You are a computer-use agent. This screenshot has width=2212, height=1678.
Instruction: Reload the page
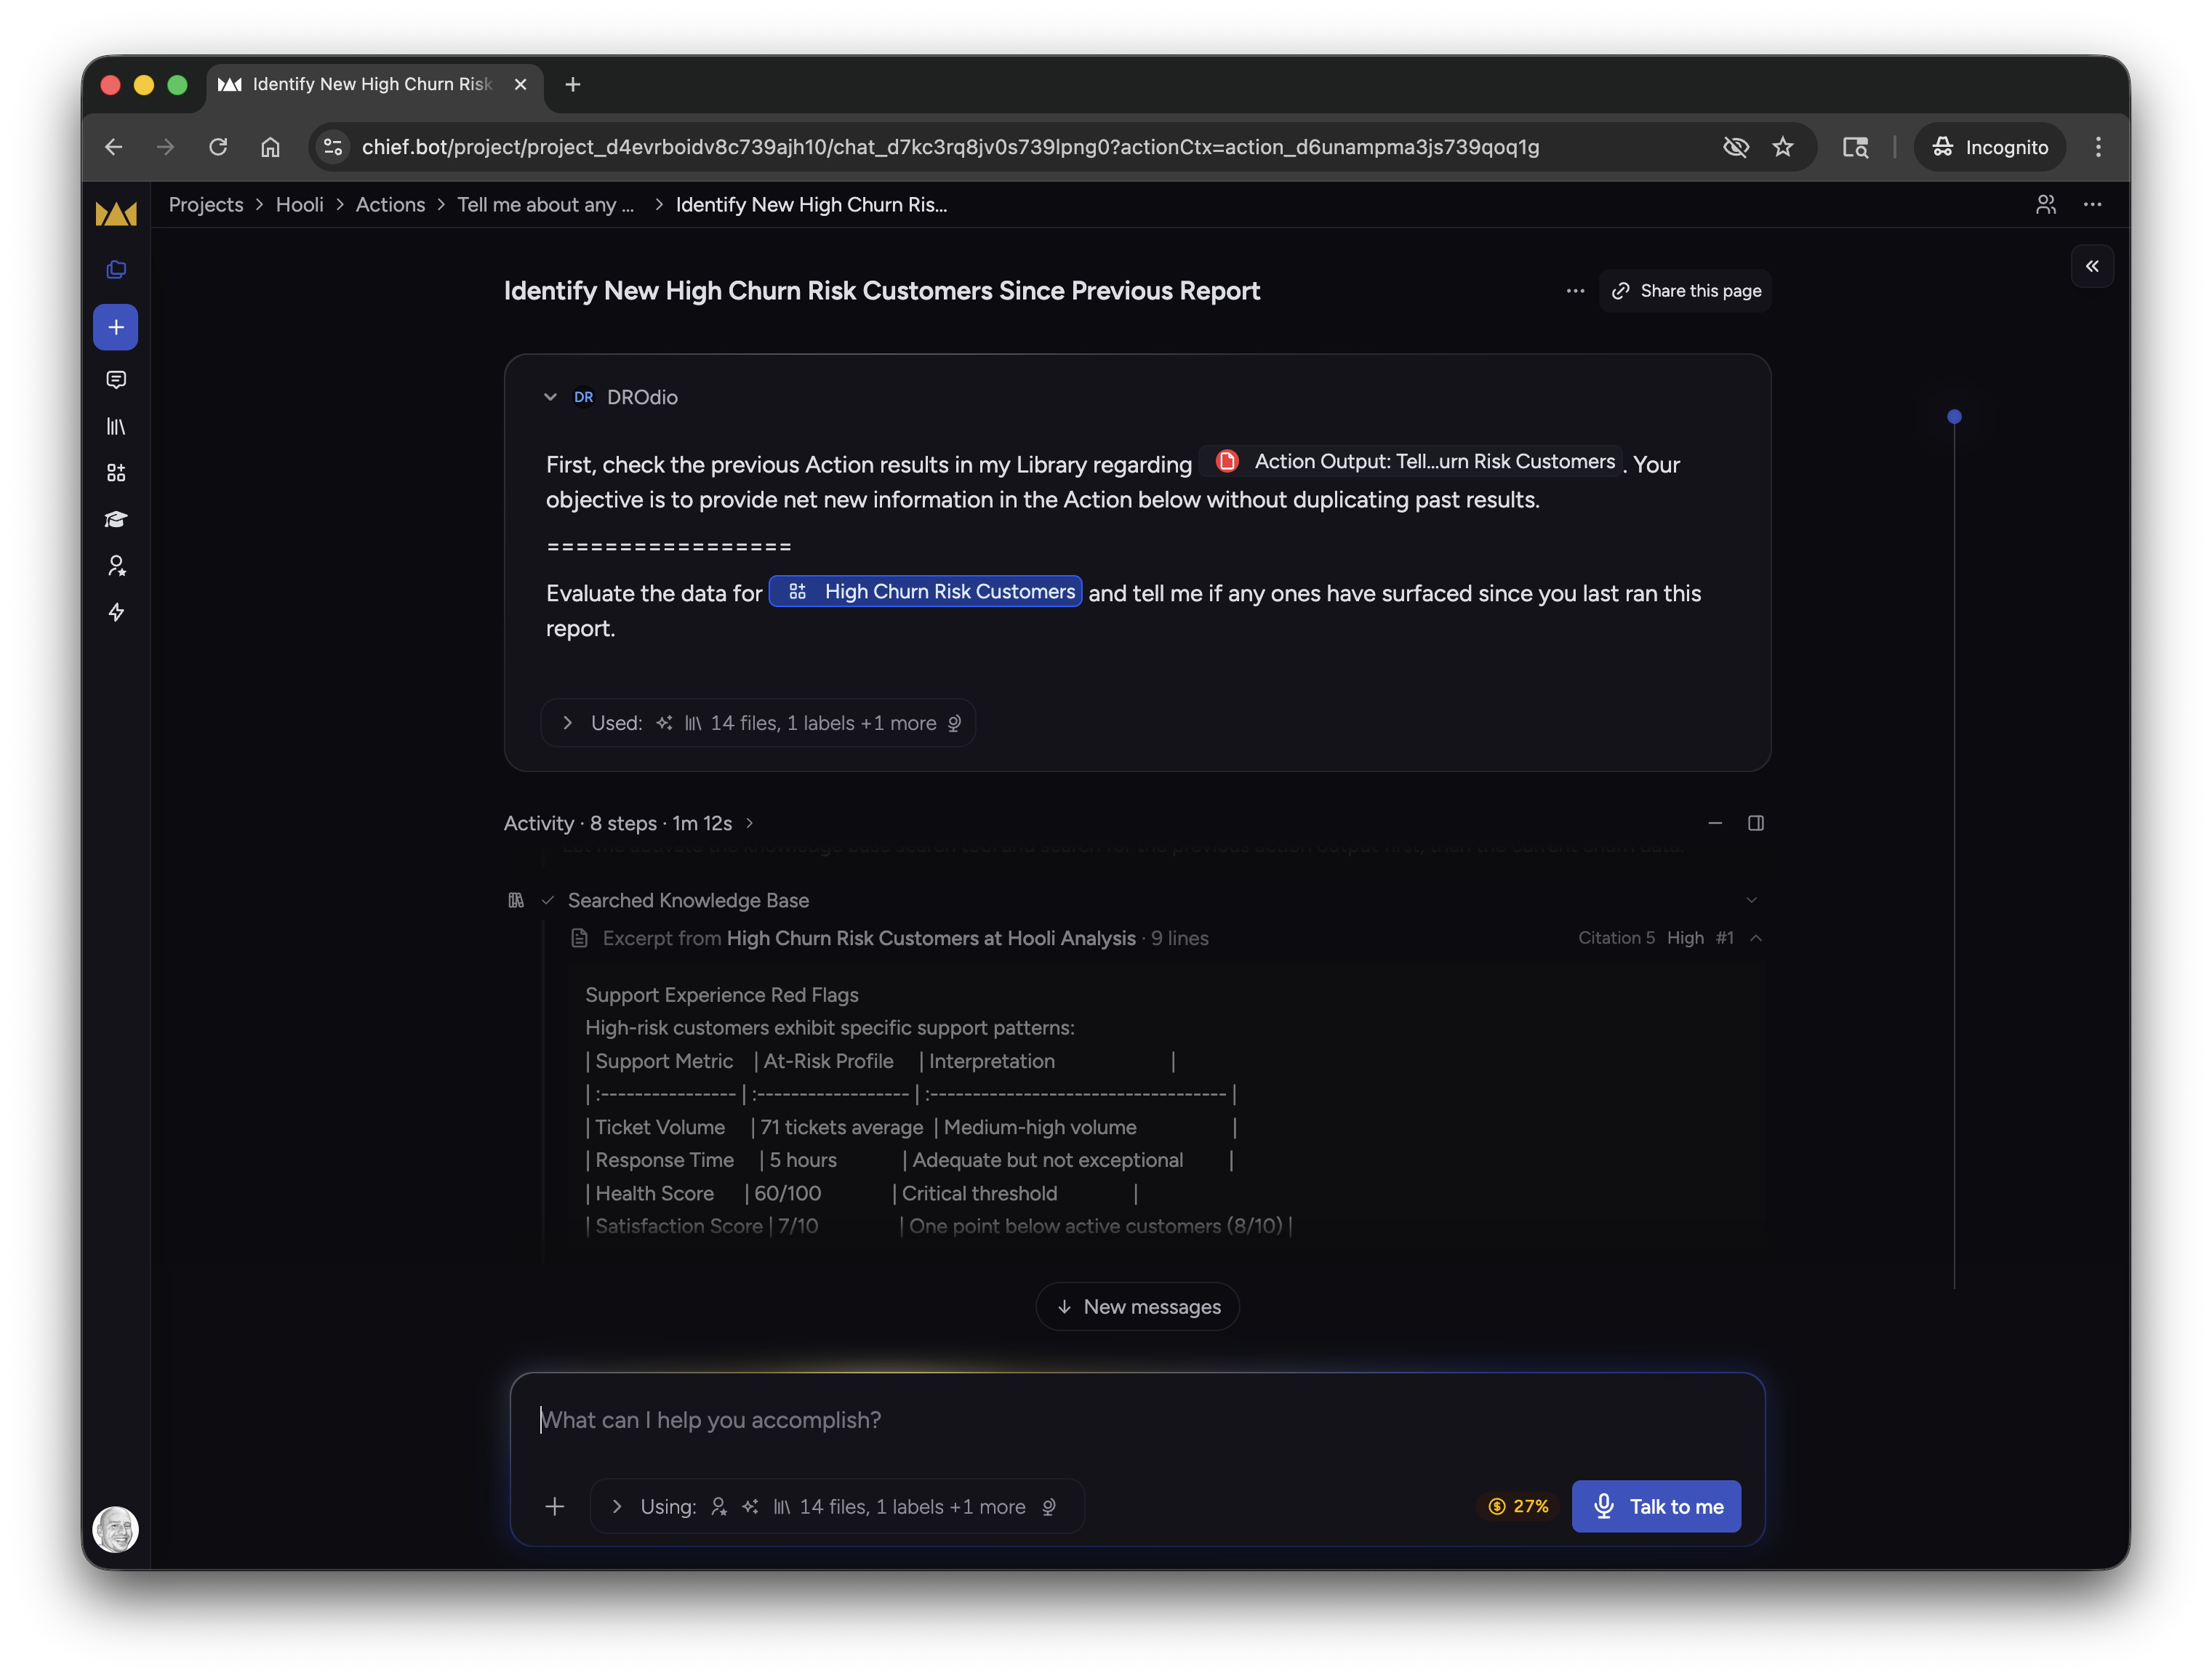pyautogui.click(x=218, y=147)
